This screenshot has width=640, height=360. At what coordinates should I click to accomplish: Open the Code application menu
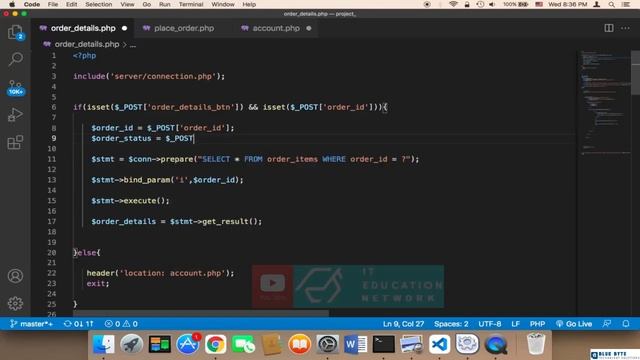click(31, 4)
